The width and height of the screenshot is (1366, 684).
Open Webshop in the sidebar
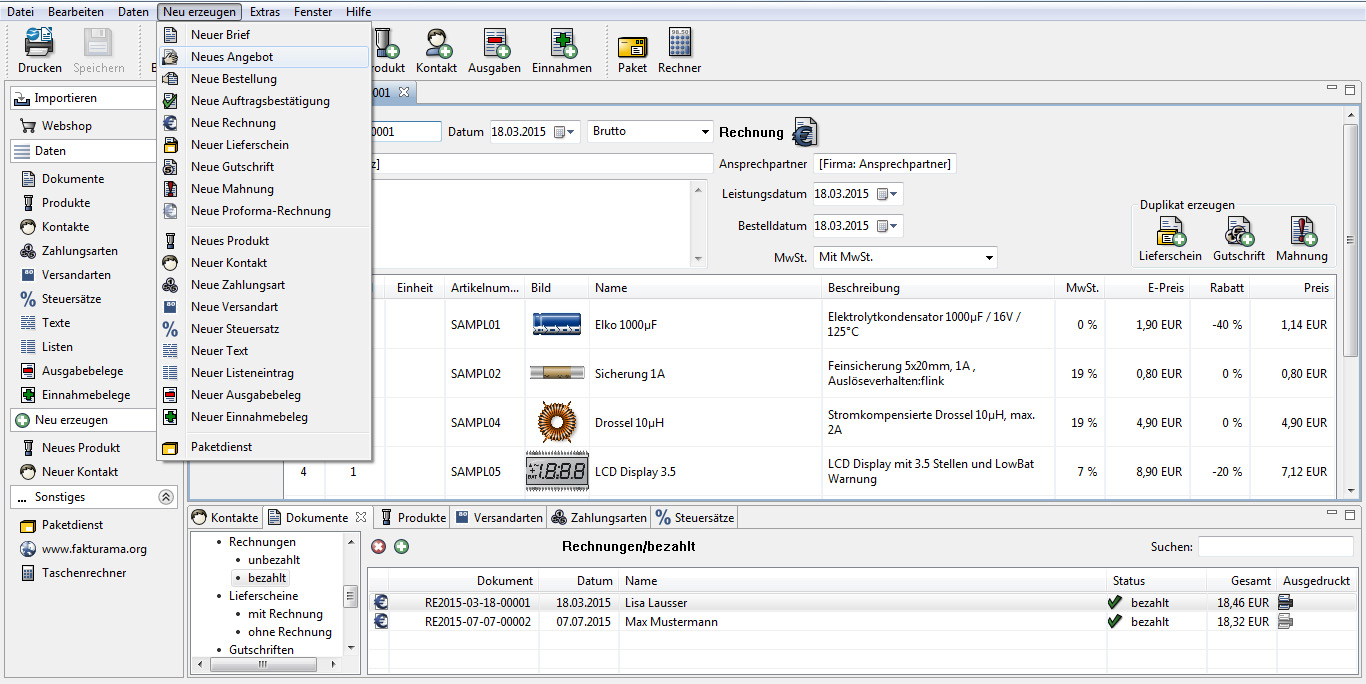click(x=66, y=126)
